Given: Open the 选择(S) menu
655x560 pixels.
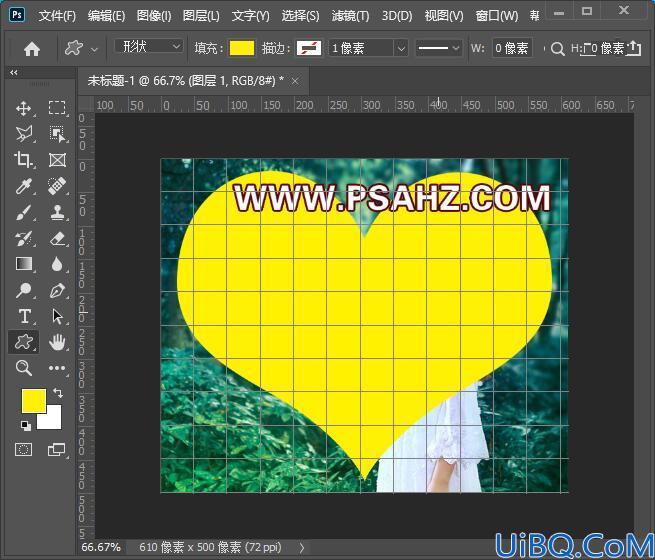Looking at the screenshot, I should 300,16.
